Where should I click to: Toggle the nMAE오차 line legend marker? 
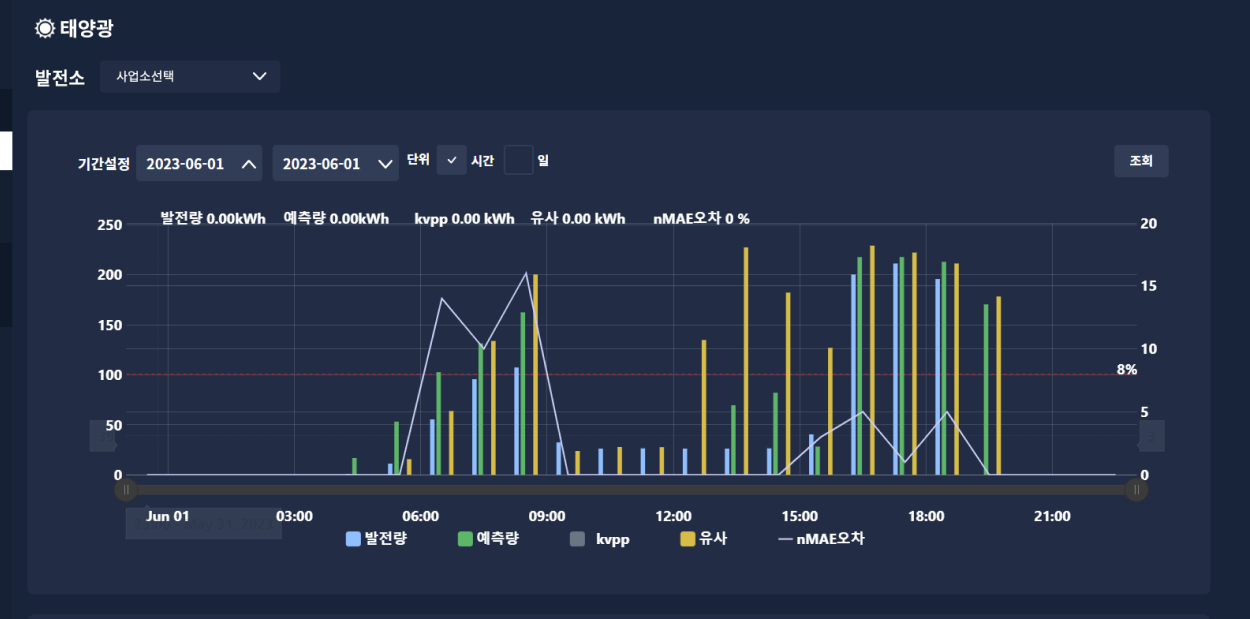tap(785, 539)
